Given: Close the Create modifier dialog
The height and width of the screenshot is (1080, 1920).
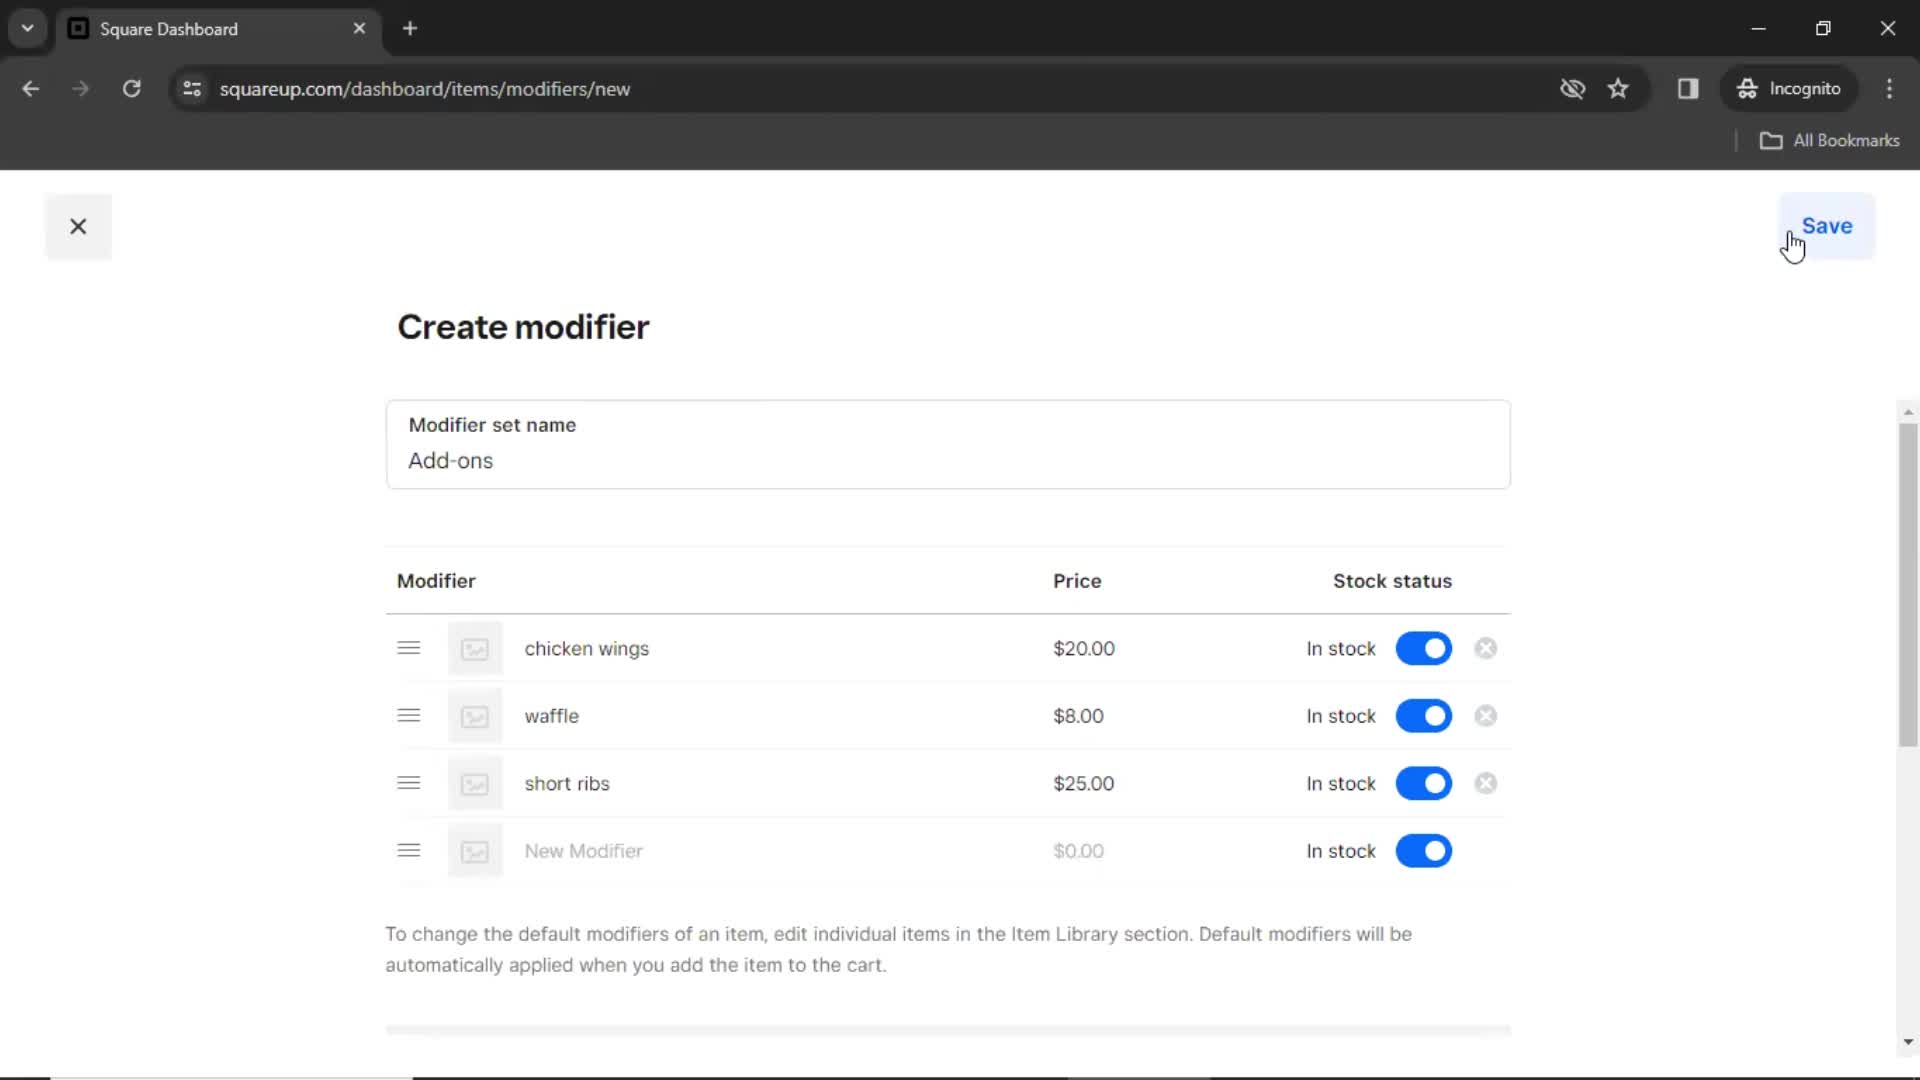Looking at the screenshot, I should 78,226.
